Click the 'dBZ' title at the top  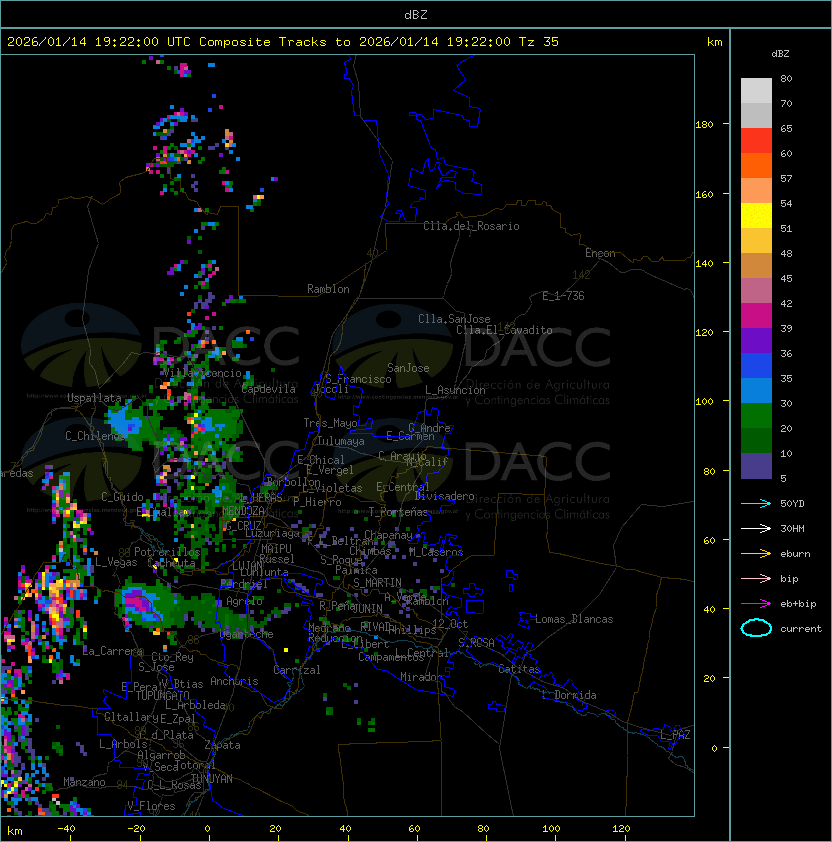(x=416, y=14)
